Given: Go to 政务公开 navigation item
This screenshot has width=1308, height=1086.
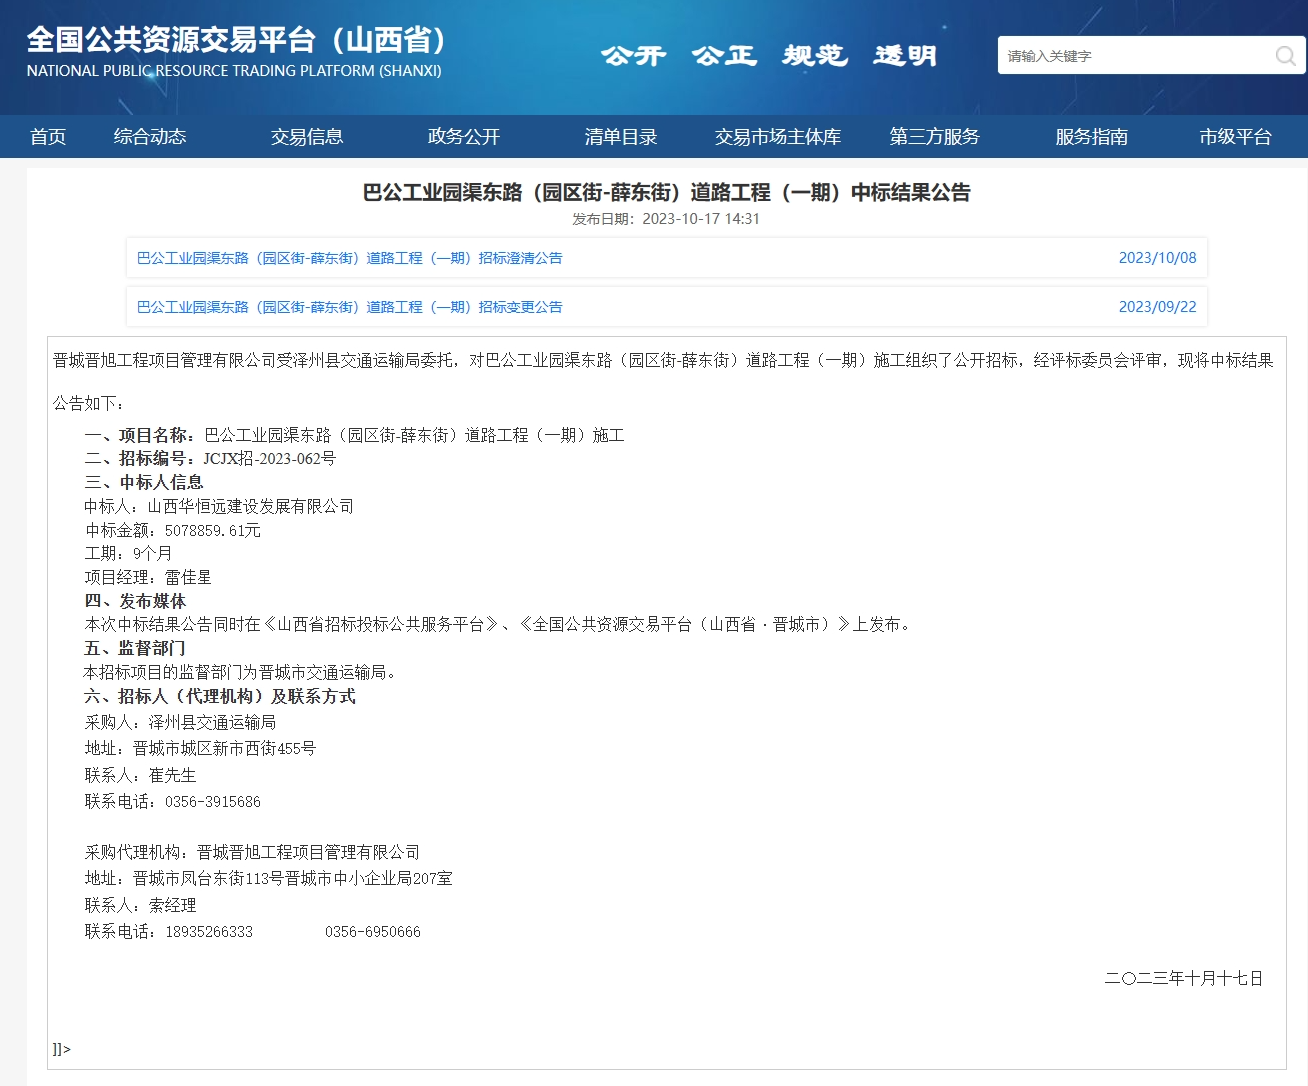Looking at the screenshot, I should click(464, 137).
